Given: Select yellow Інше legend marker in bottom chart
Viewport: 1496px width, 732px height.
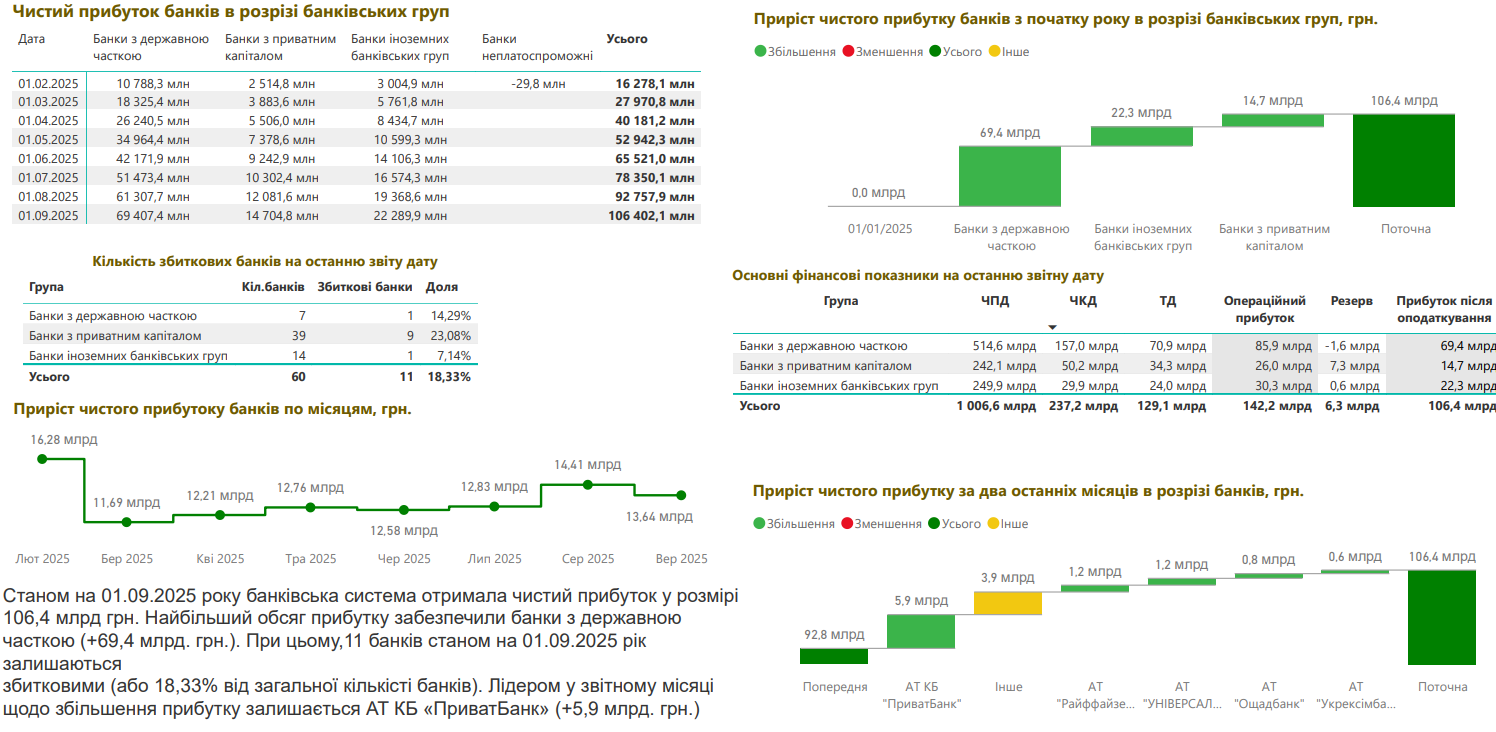Looking at the screenshot, I should pos(992,524).
